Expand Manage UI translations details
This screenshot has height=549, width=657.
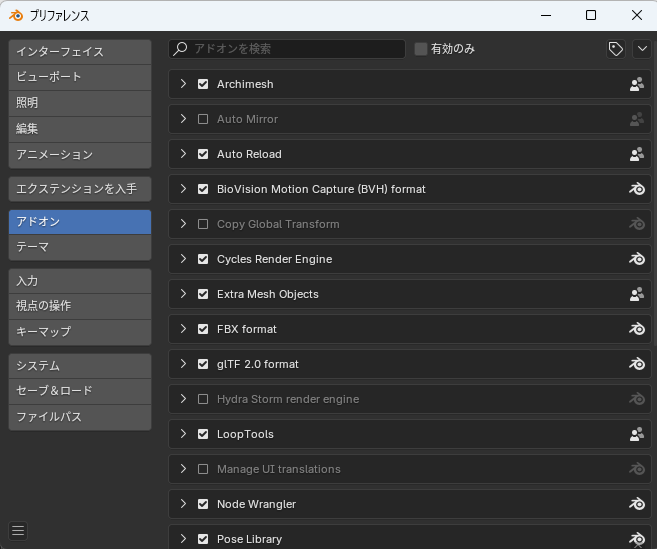point(183,469)
